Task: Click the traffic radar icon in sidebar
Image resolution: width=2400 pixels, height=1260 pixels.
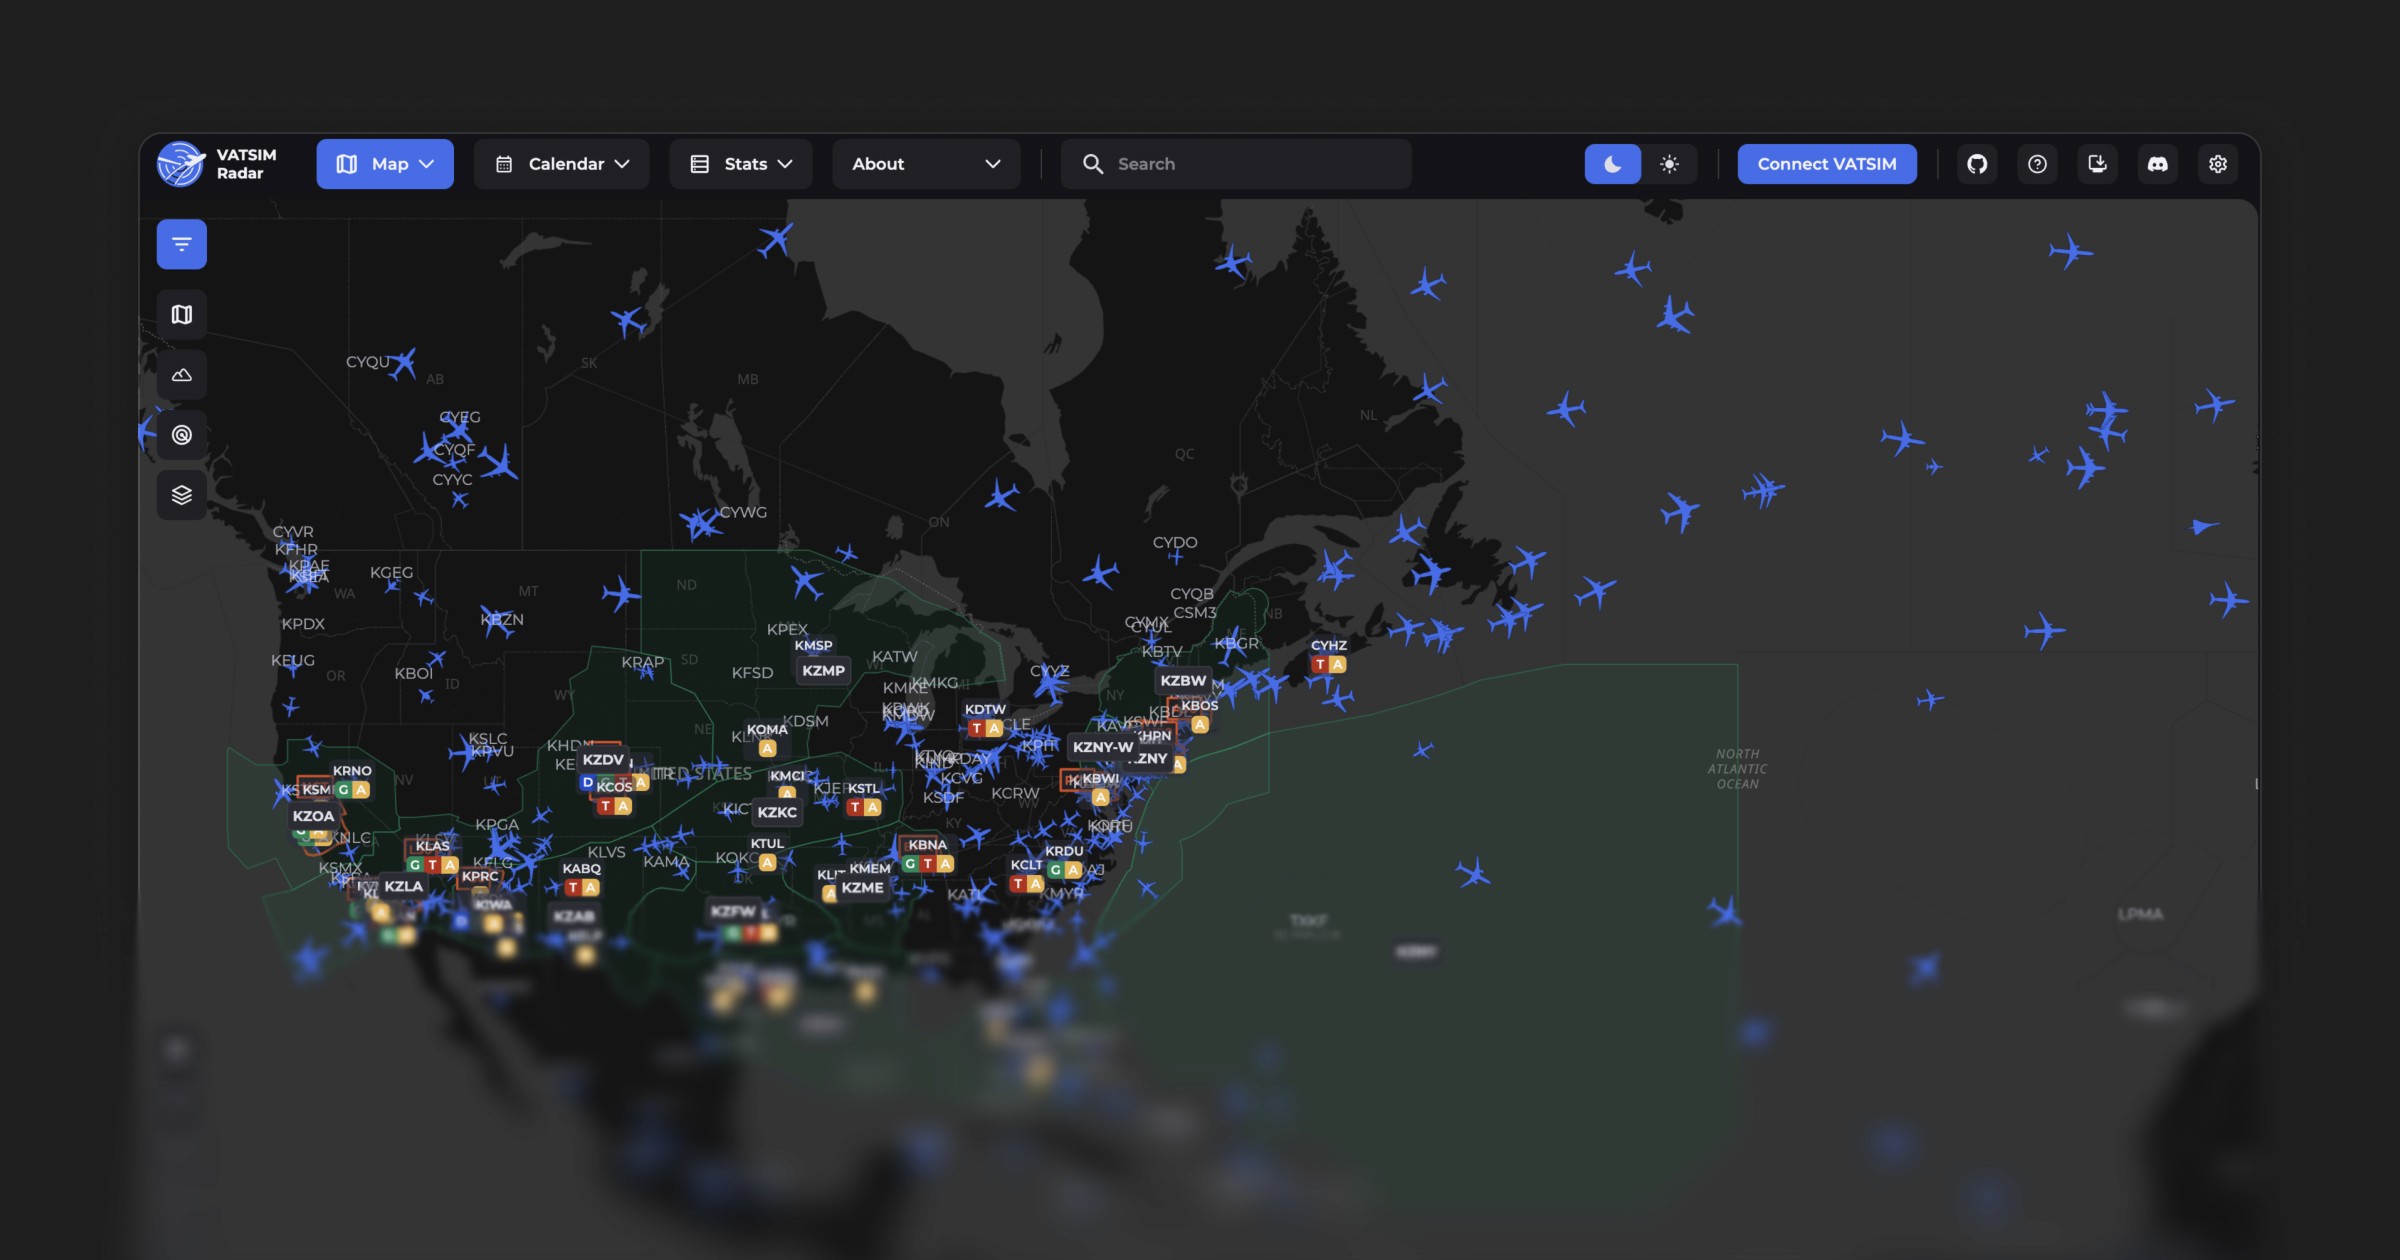Action: 181,436
